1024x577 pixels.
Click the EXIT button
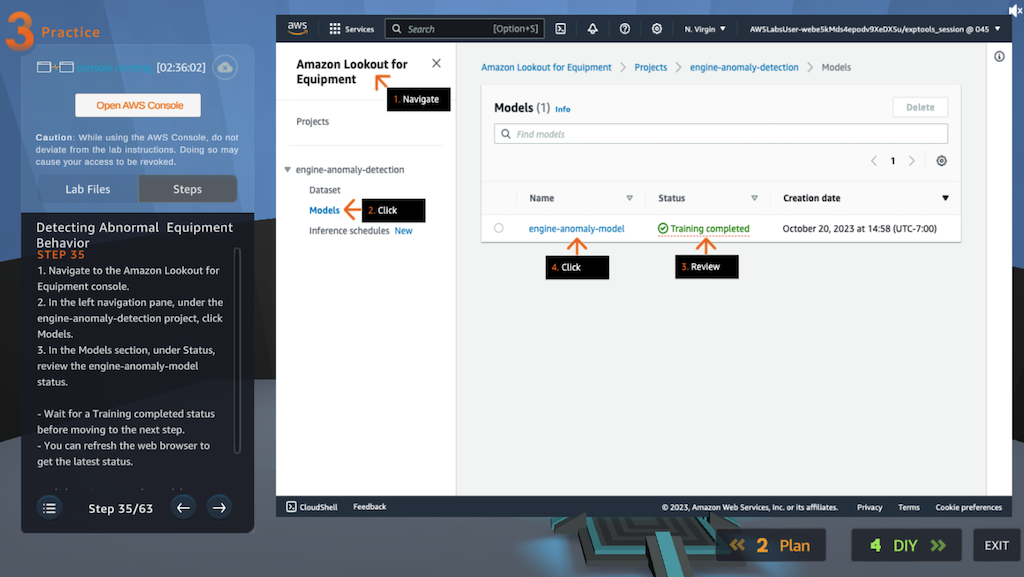[x=997, y=545]
